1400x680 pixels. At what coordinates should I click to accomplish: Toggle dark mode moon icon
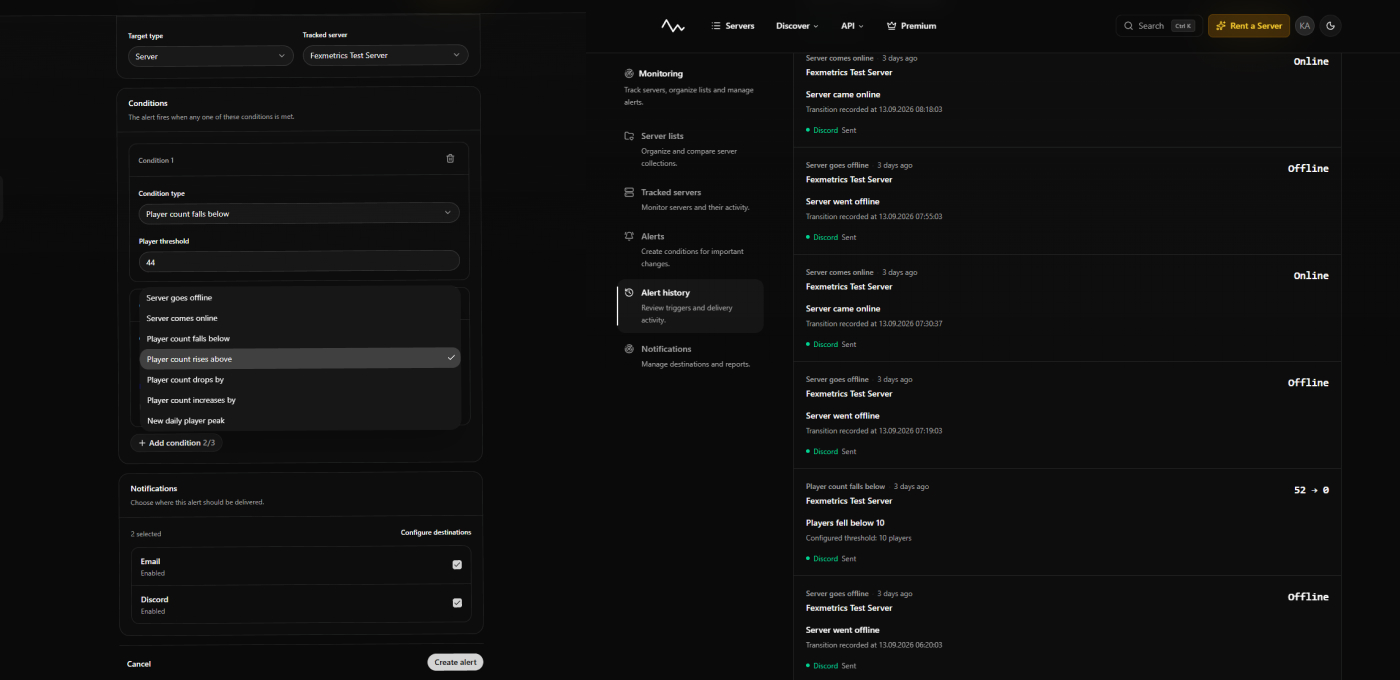pyautogui.click(x=1331, y=26)
